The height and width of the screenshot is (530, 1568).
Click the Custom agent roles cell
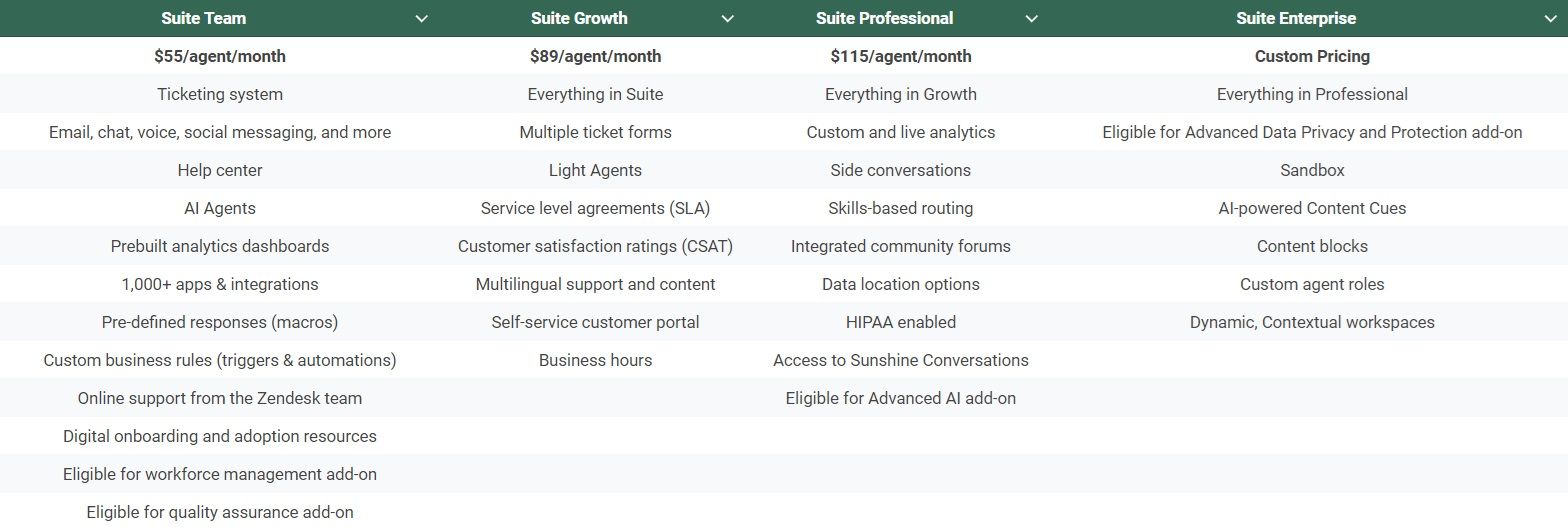click(x=1312, y=284)
